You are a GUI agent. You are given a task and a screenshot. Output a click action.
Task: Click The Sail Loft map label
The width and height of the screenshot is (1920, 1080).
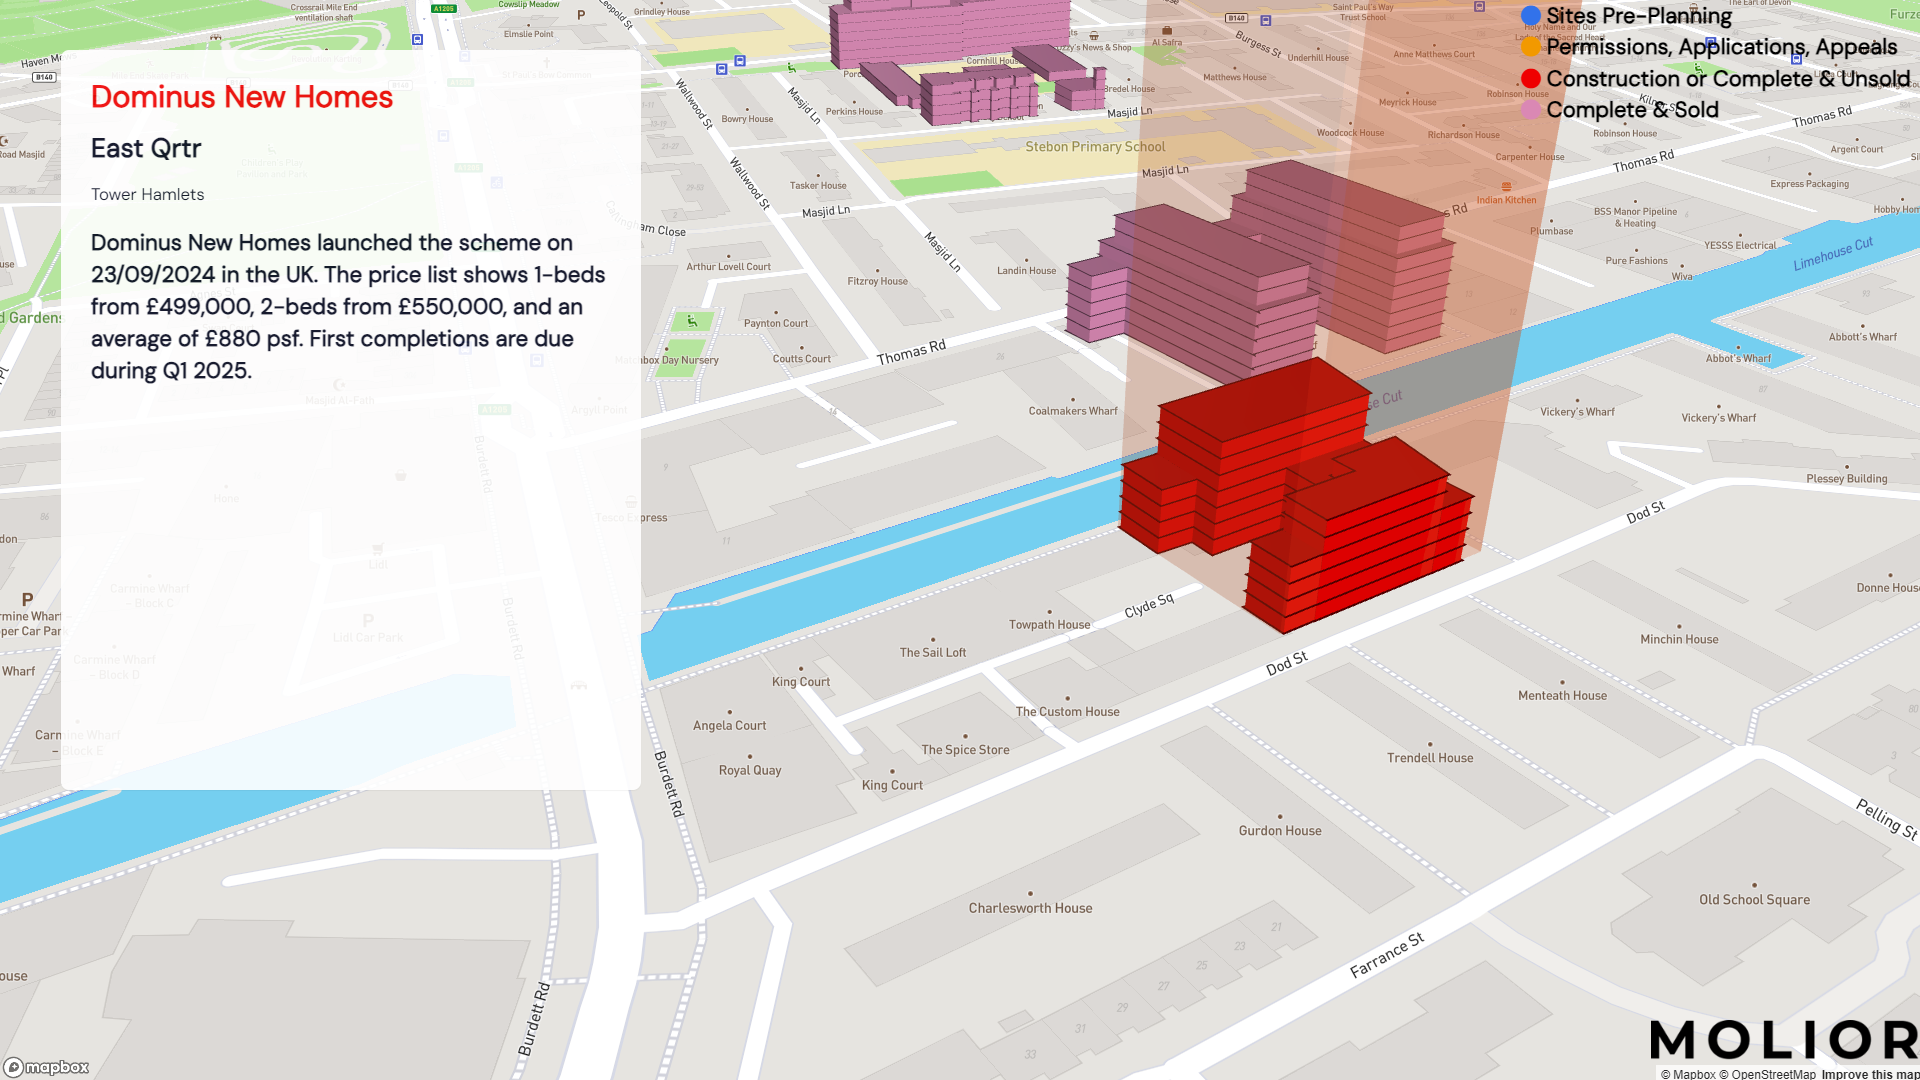(933, 653)
